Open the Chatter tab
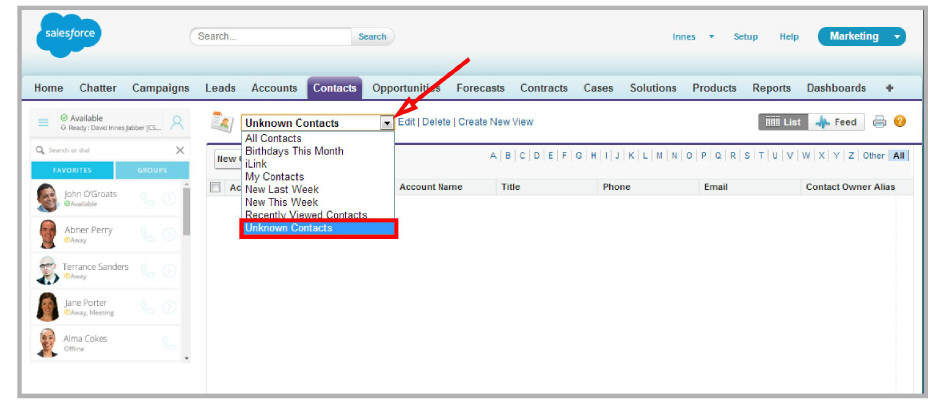The image size is (945, 406). coord(98,88)
